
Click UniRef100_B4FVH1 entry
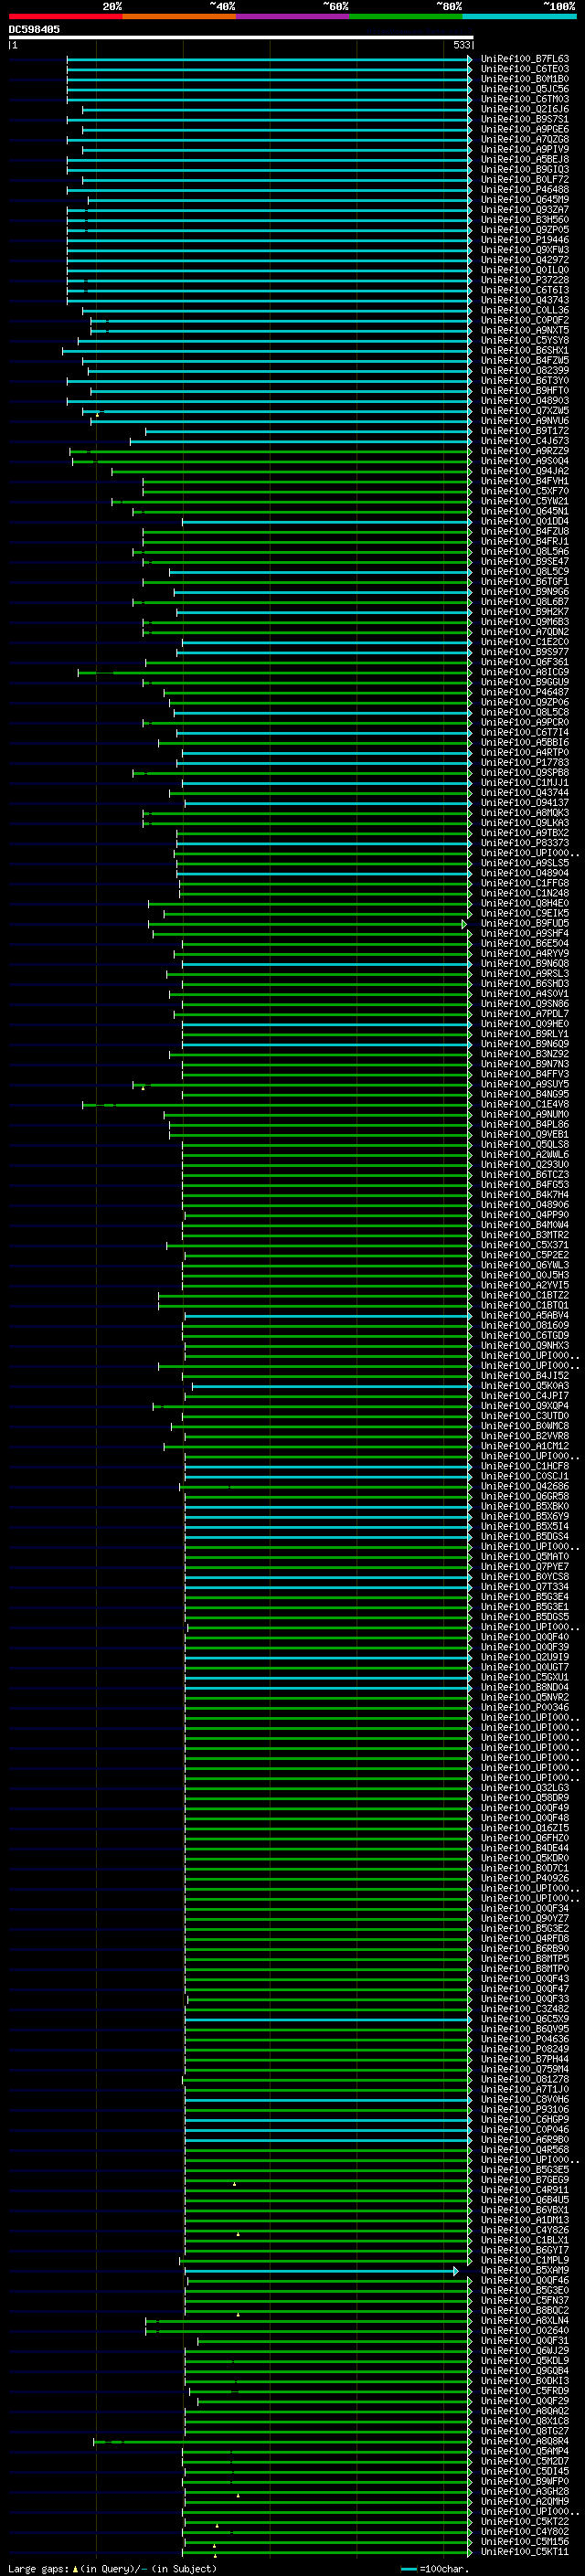[525, 481]
